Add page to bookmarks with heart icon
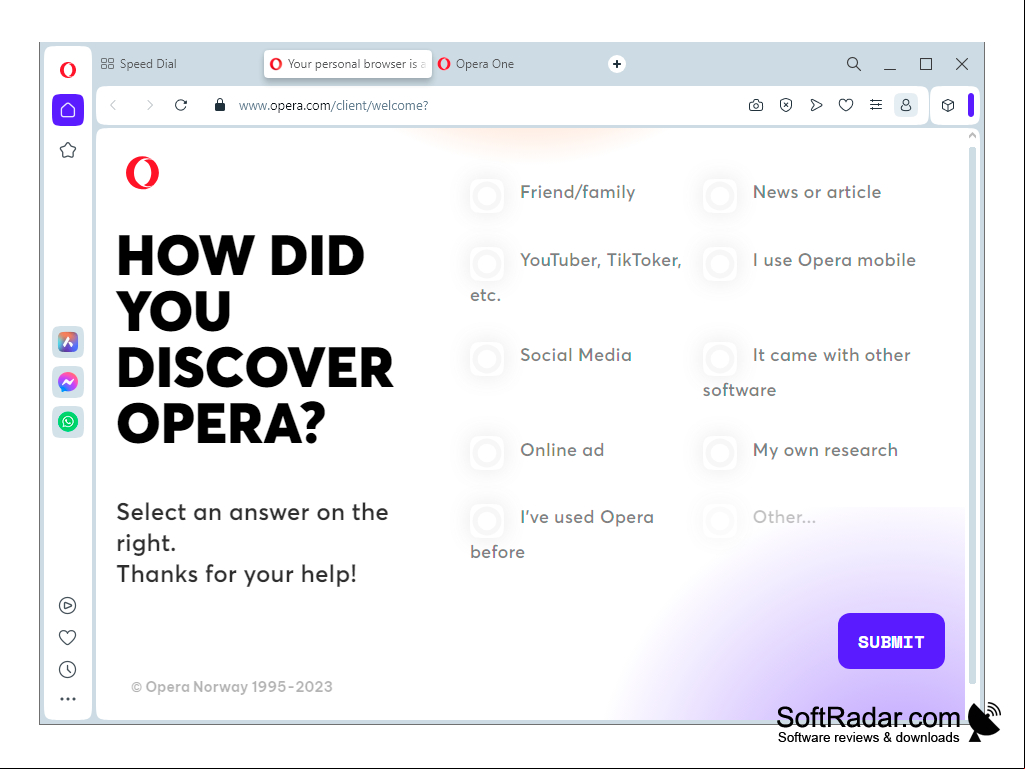The image size is (1025, 769). click(846, 105)
